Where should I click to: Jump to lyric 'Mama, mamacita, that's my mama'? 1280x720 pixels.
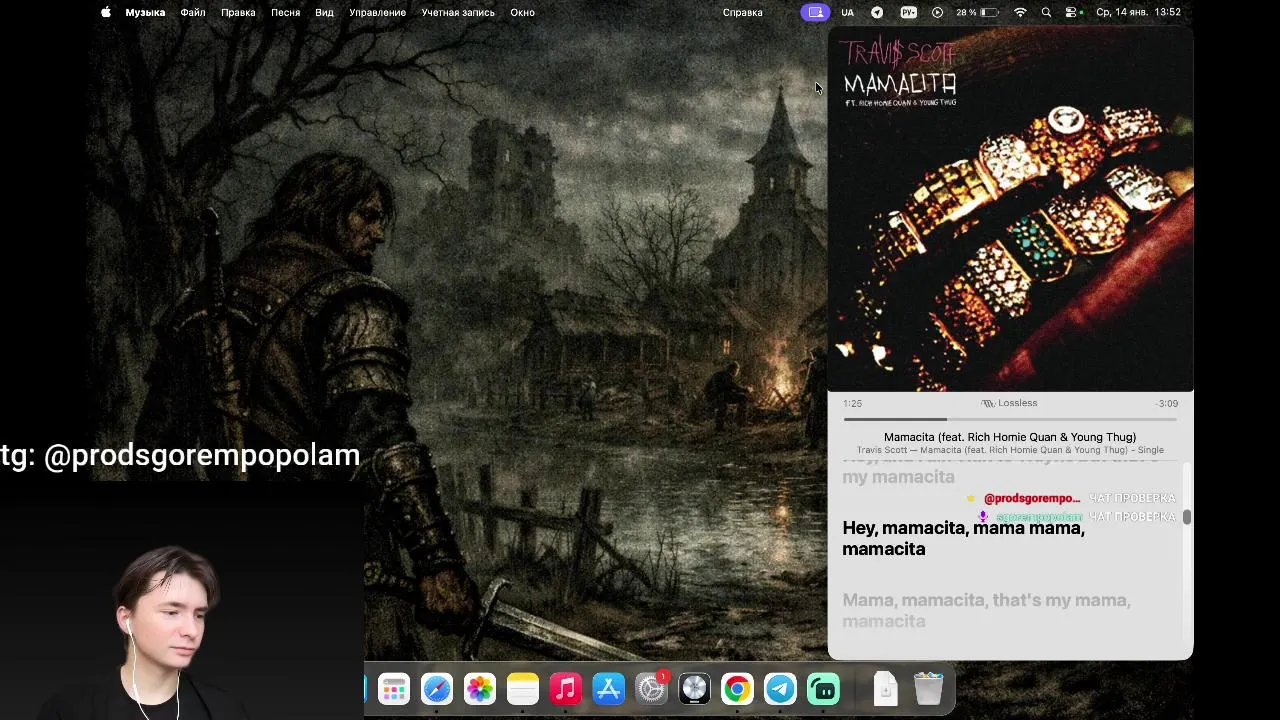[x=986, y=610]
